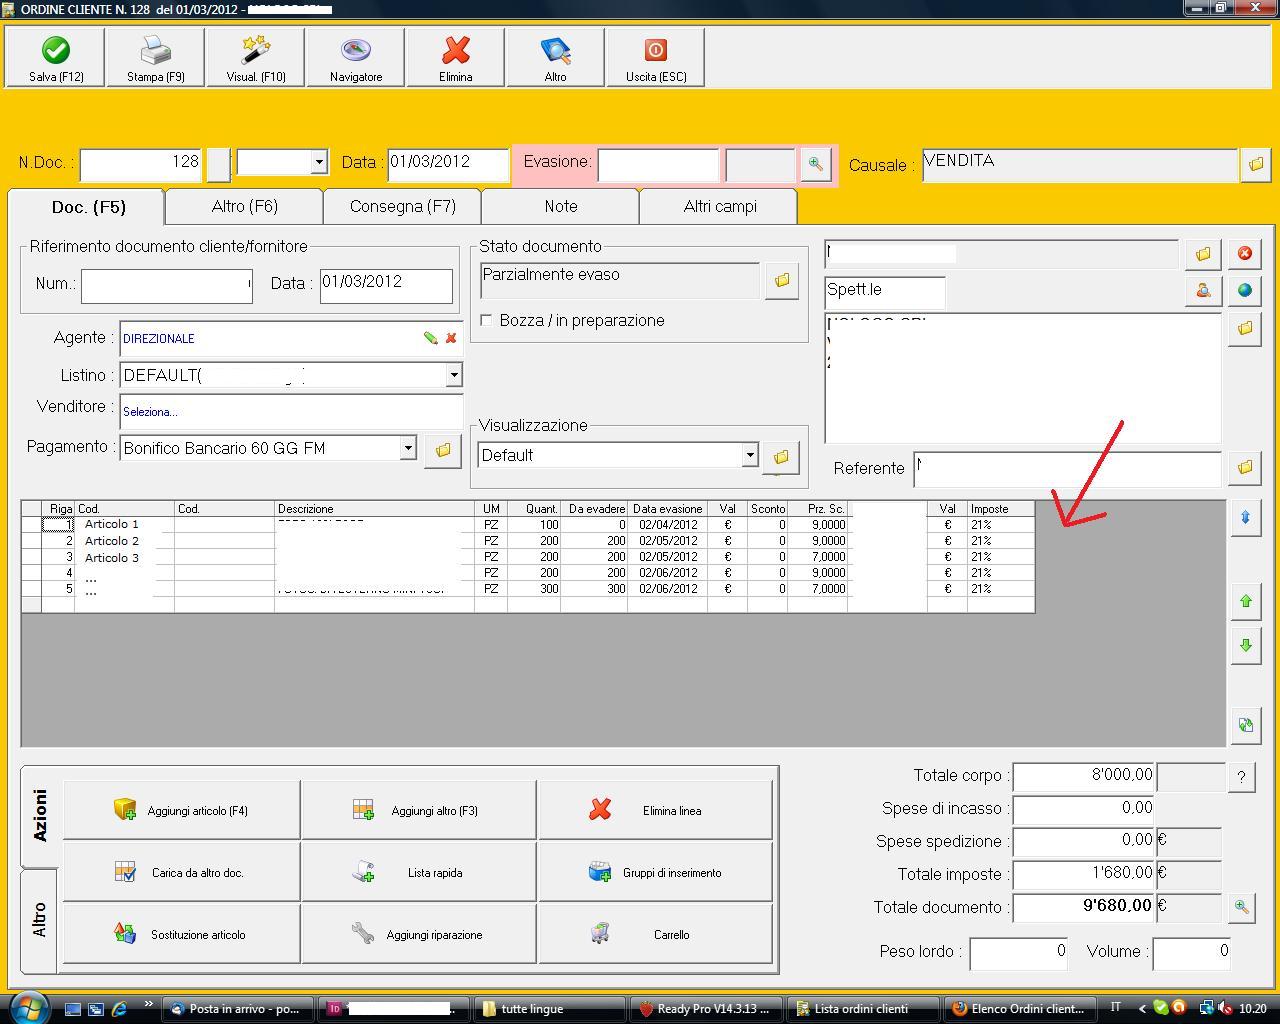
Task: Click the Stampa (F9) printer icon
Action: [155, 51]
